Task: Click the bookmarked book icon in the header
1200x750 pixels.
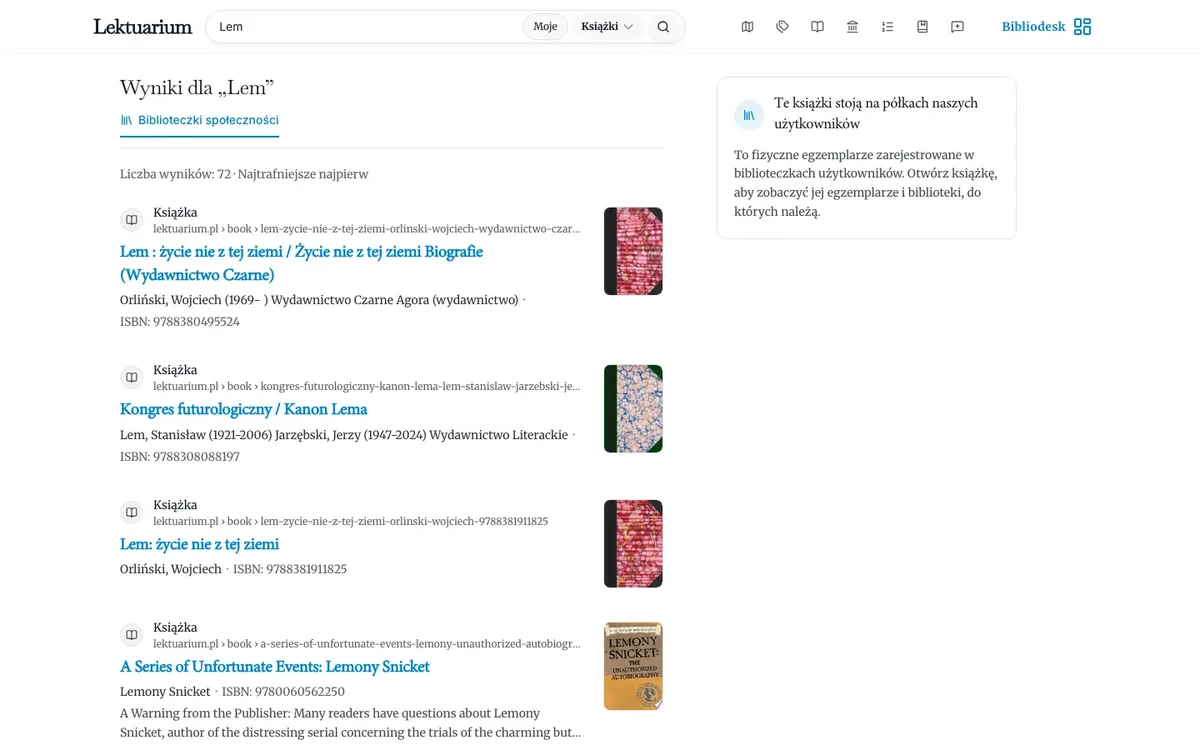Action: coord(922,27)
